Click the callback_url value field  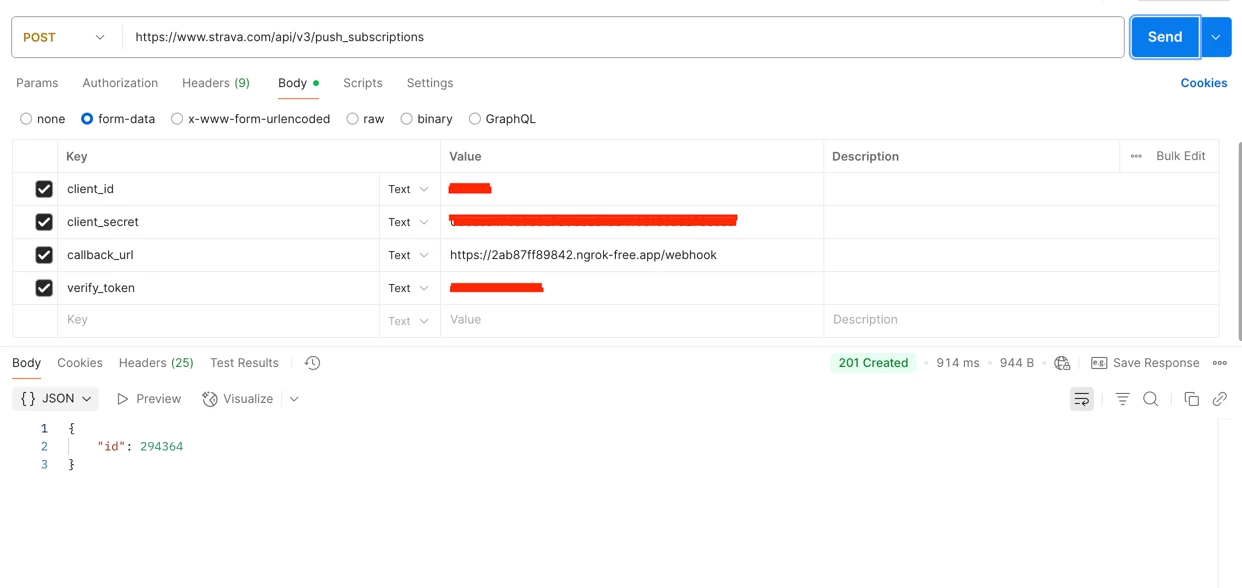point(632,255)
